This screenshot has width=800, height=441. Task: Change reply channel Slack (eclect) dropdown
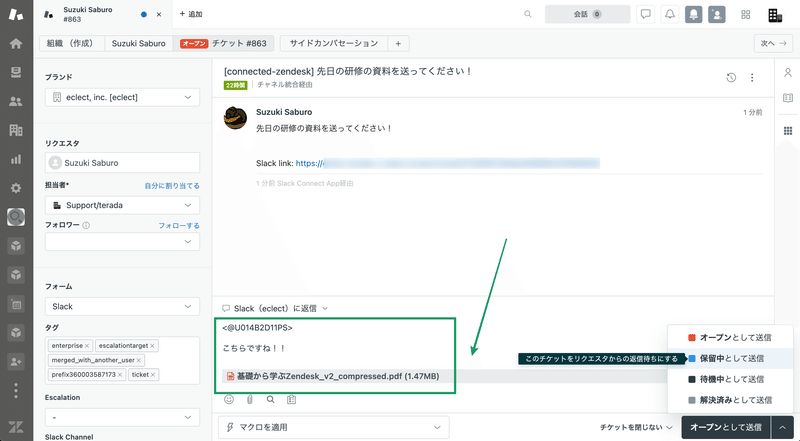pos(275,308)
